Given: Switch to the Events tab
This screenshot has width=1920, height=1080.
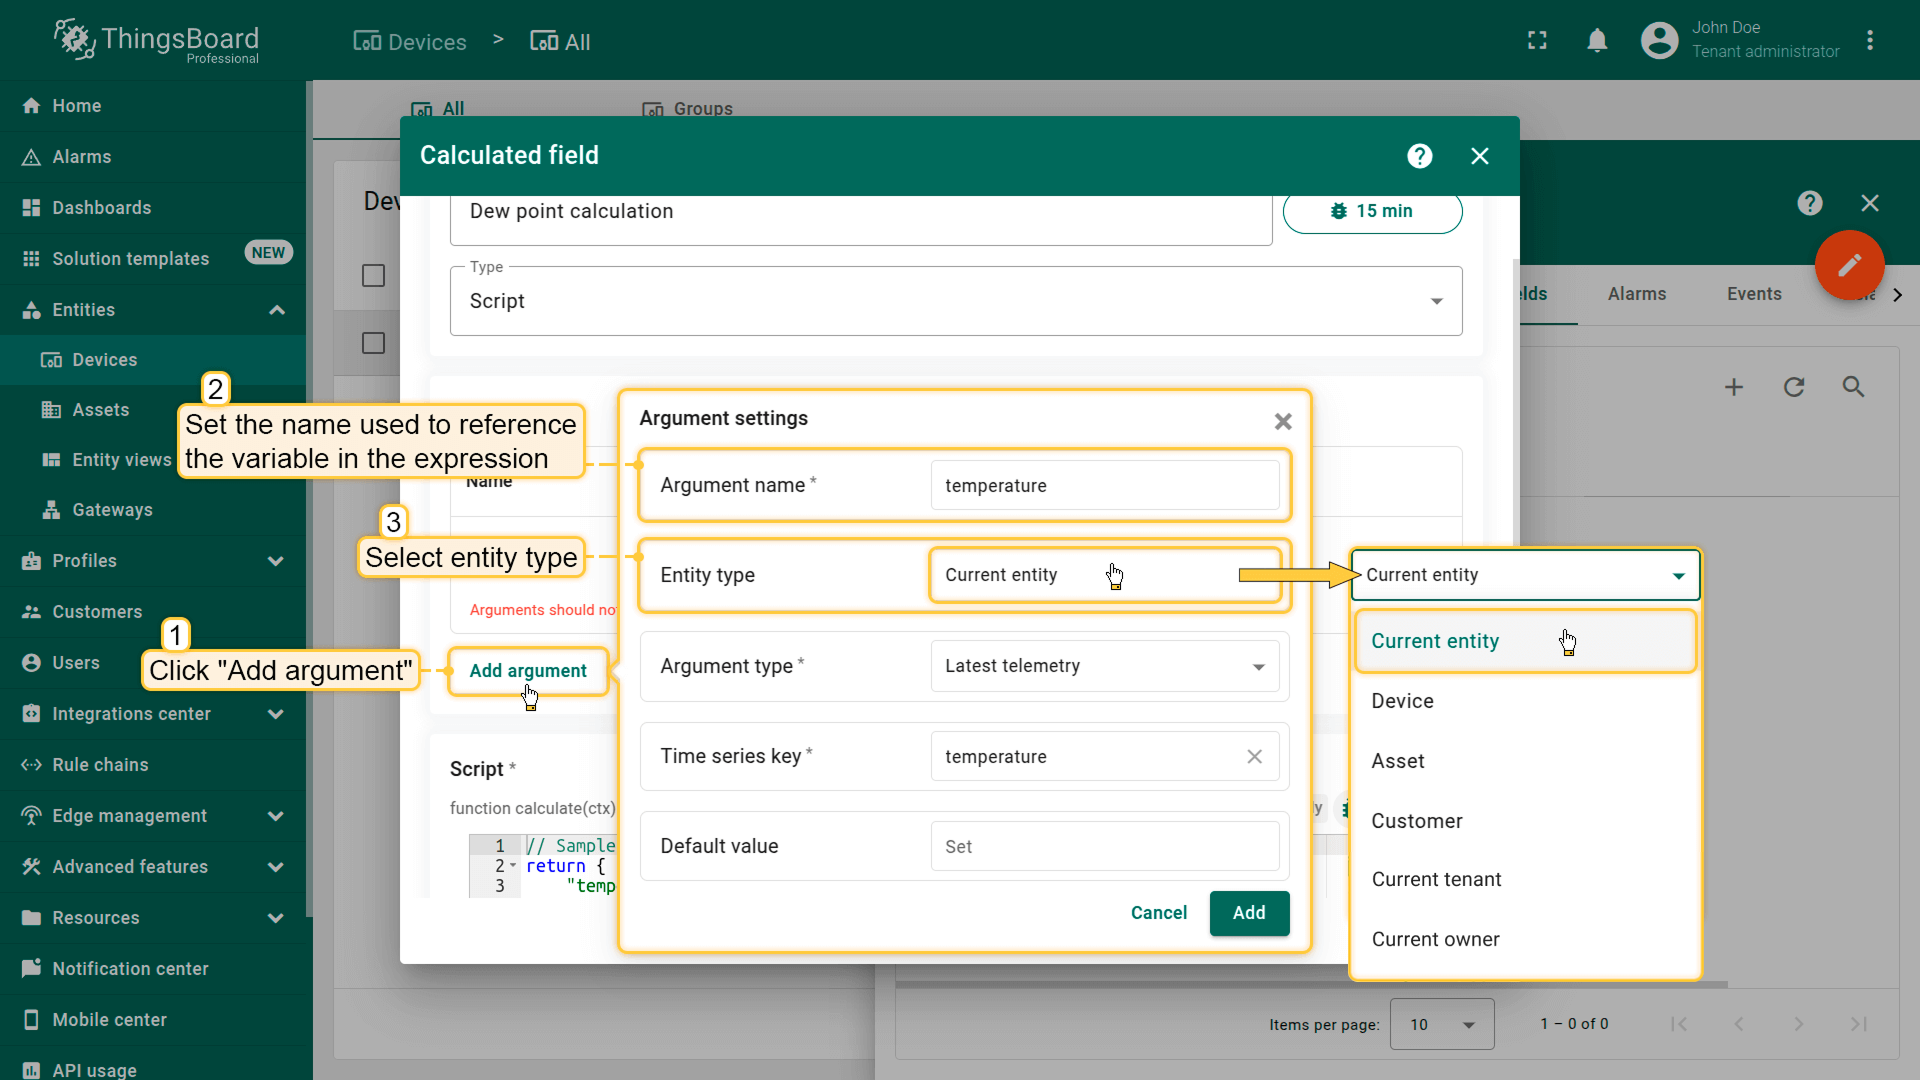Looking at the screenshot, I should click(1753, 294).
